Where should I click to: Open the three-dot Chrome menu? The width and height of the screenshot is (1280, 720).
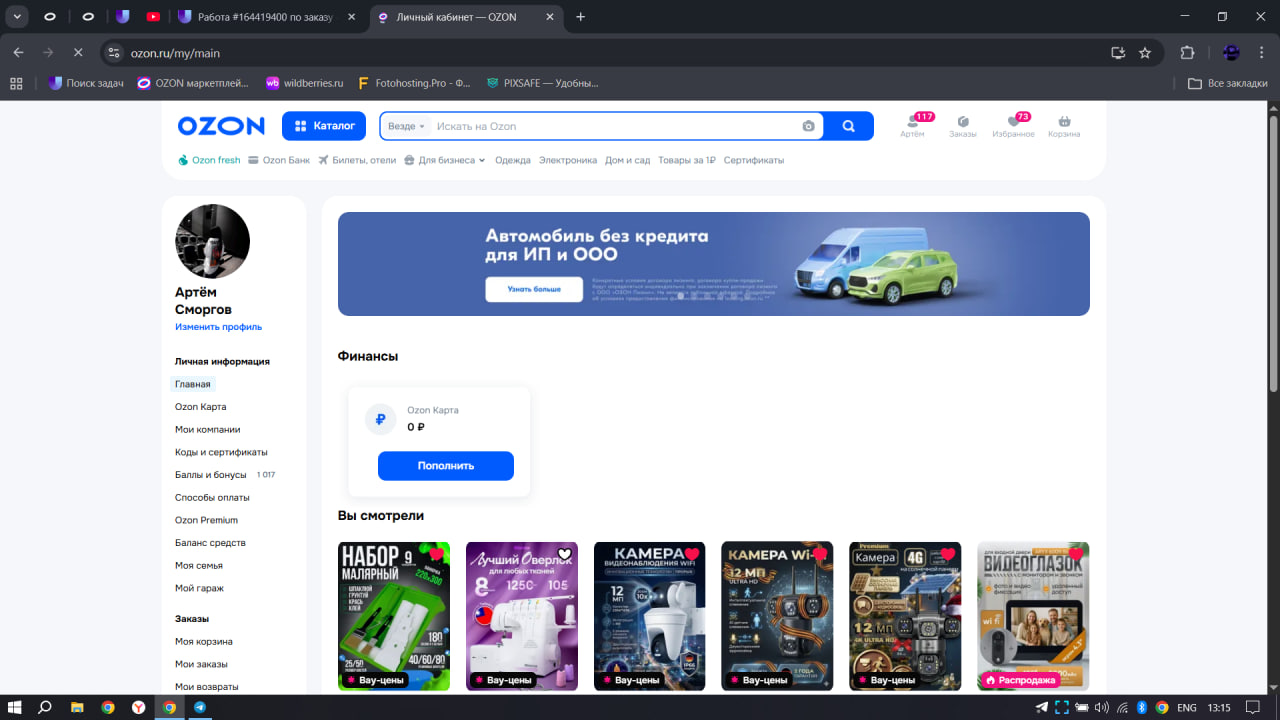tap(1262, 53)
